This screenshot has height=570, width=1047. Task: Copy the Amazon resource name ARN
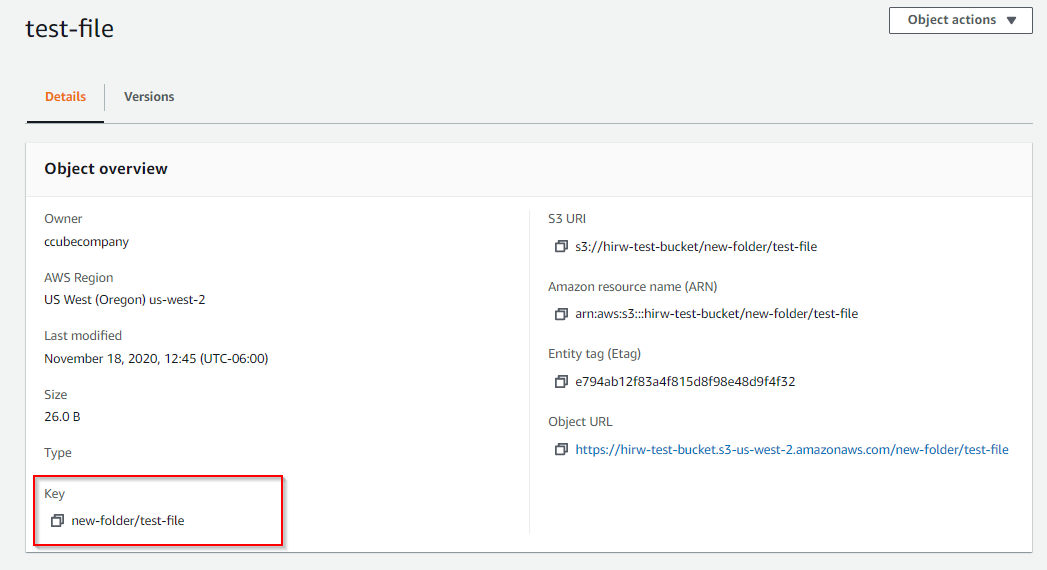click(x=561, y=314)
